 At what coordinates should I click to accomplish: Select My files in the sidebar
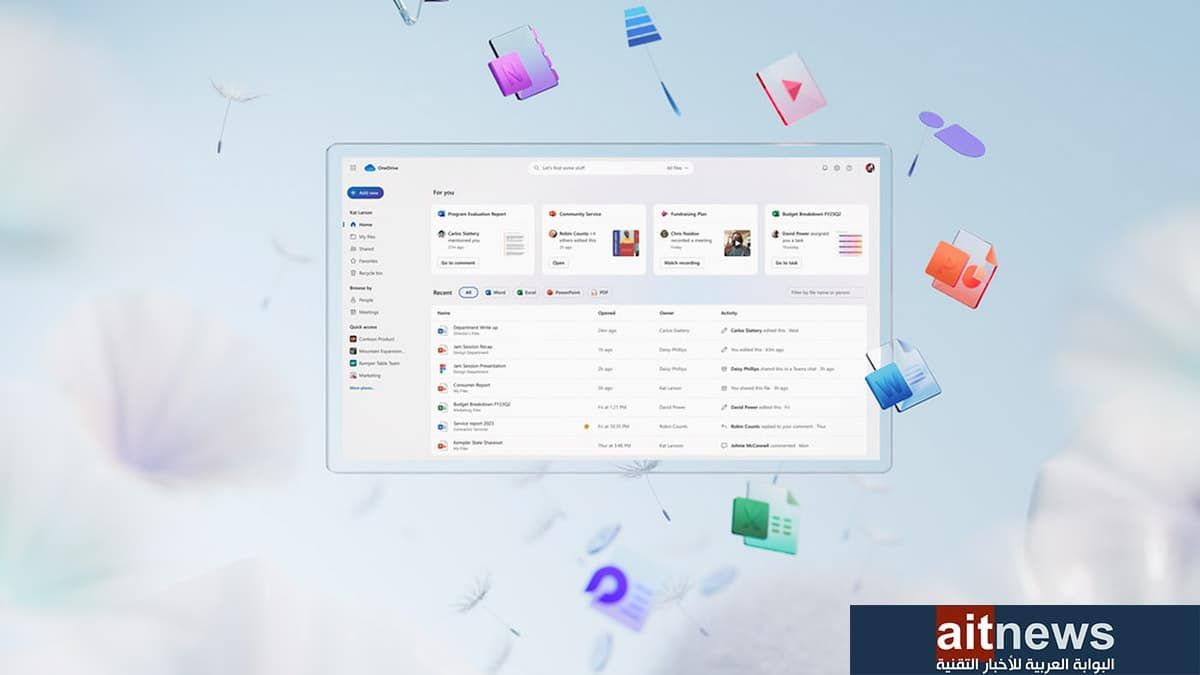point(365,237)
